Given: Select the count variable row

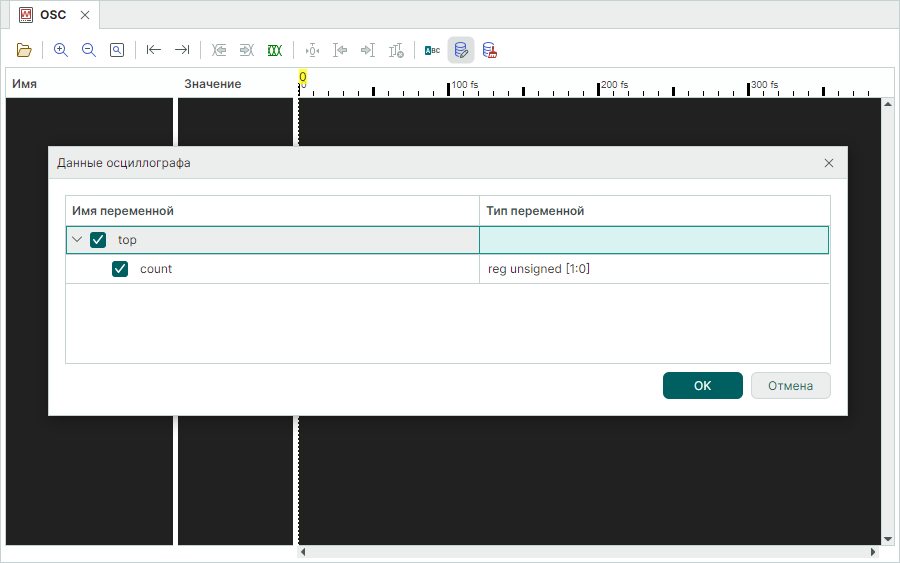Looking at the screenshot, I should pyautogui.click(x=447, y=269).
